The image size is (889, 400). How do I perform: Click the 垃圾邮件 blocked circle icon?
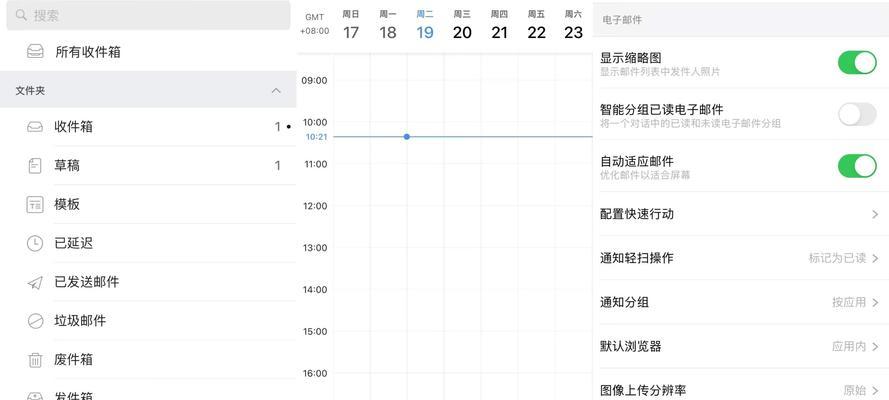[35, 321]
